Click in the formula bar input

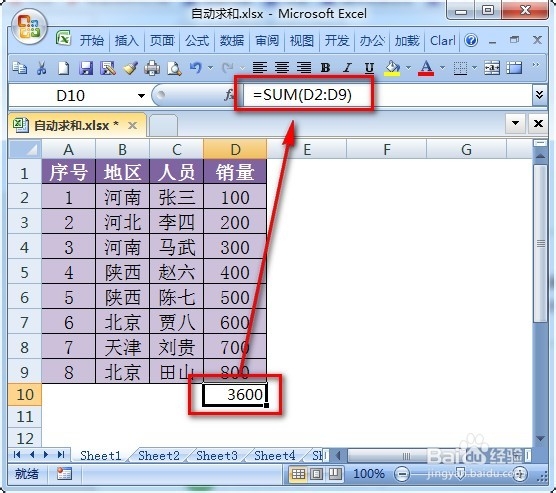pos(387,95)
